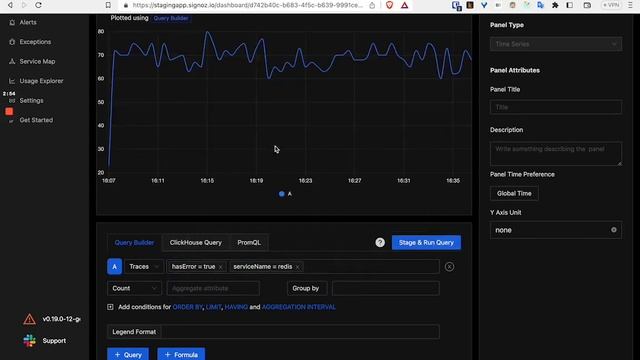Image resolution: width=640 pixels, height=360 pixels.
Task: Bookmark this page in browser
Action: pos(108,5)
